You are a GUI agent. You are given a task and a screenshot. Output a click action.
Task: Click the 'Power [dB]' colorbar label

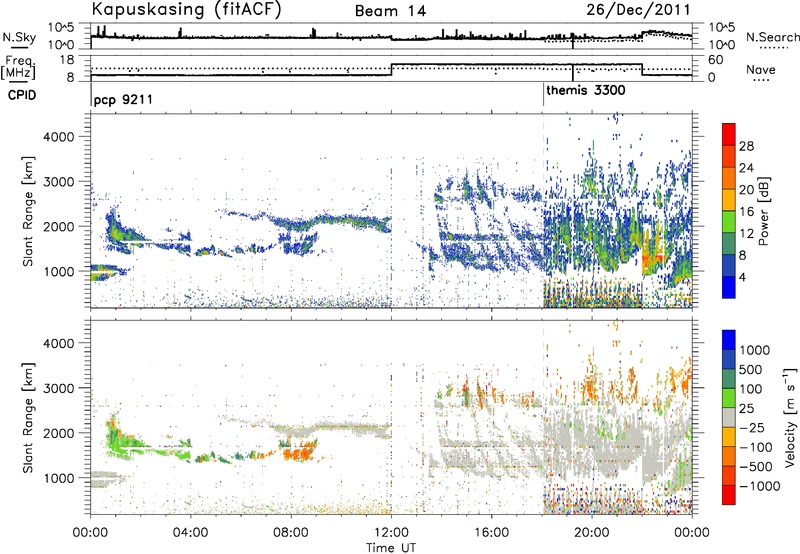(764, 211)
